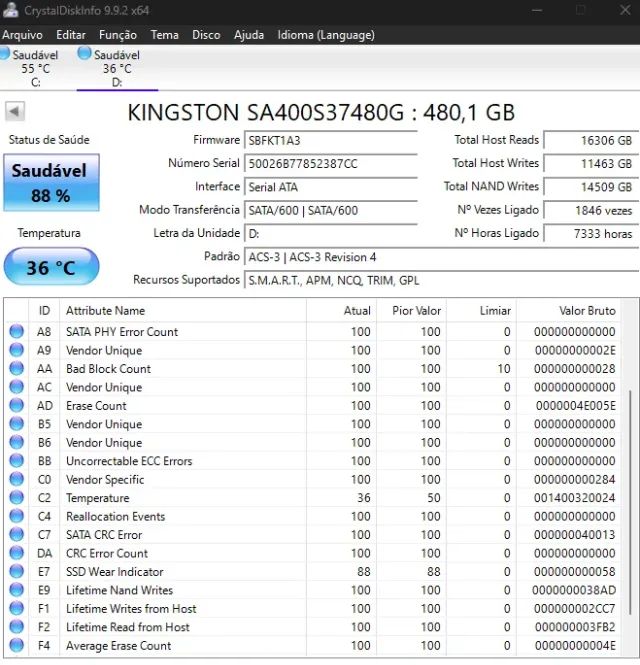The height and width of the screenshot is (665, 640).
Task: Click the Interface field Serial ATA
Action: tap(331, 187)
